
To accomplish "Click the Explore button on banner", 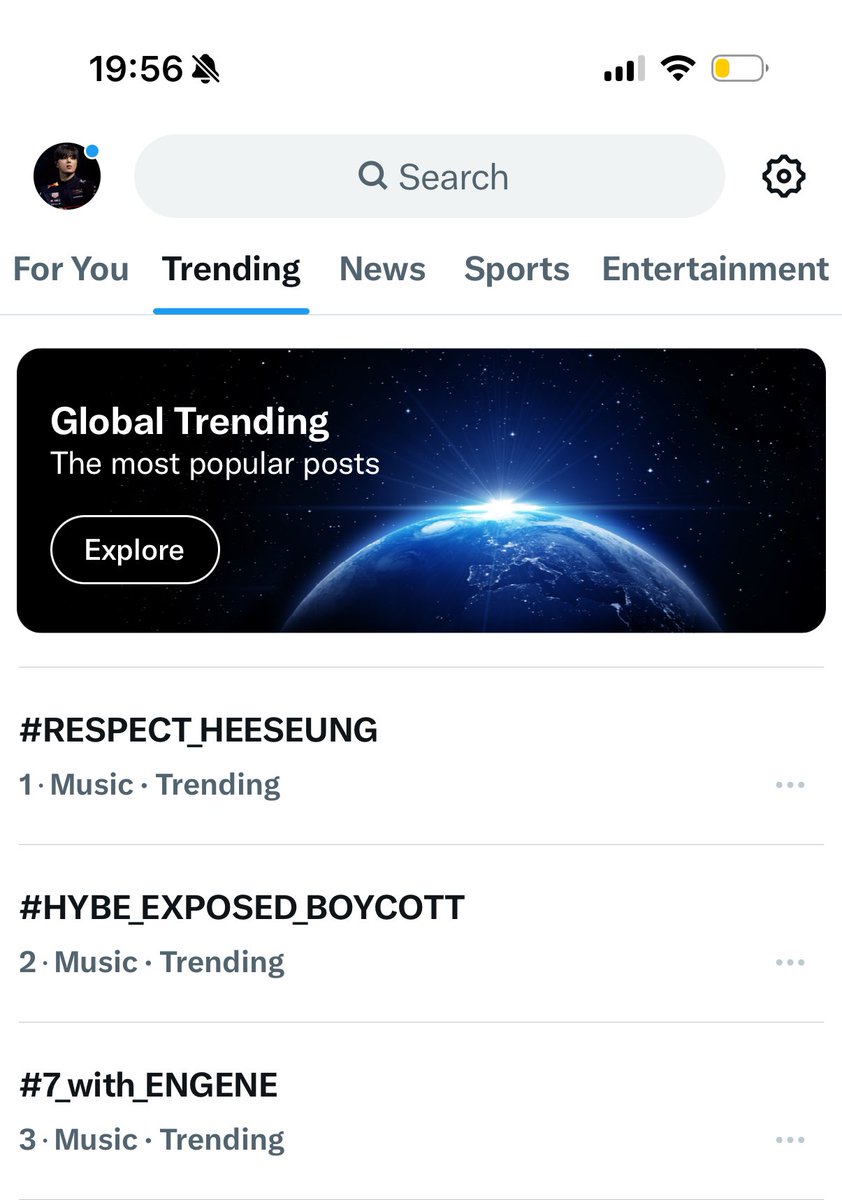I will 134,550.
